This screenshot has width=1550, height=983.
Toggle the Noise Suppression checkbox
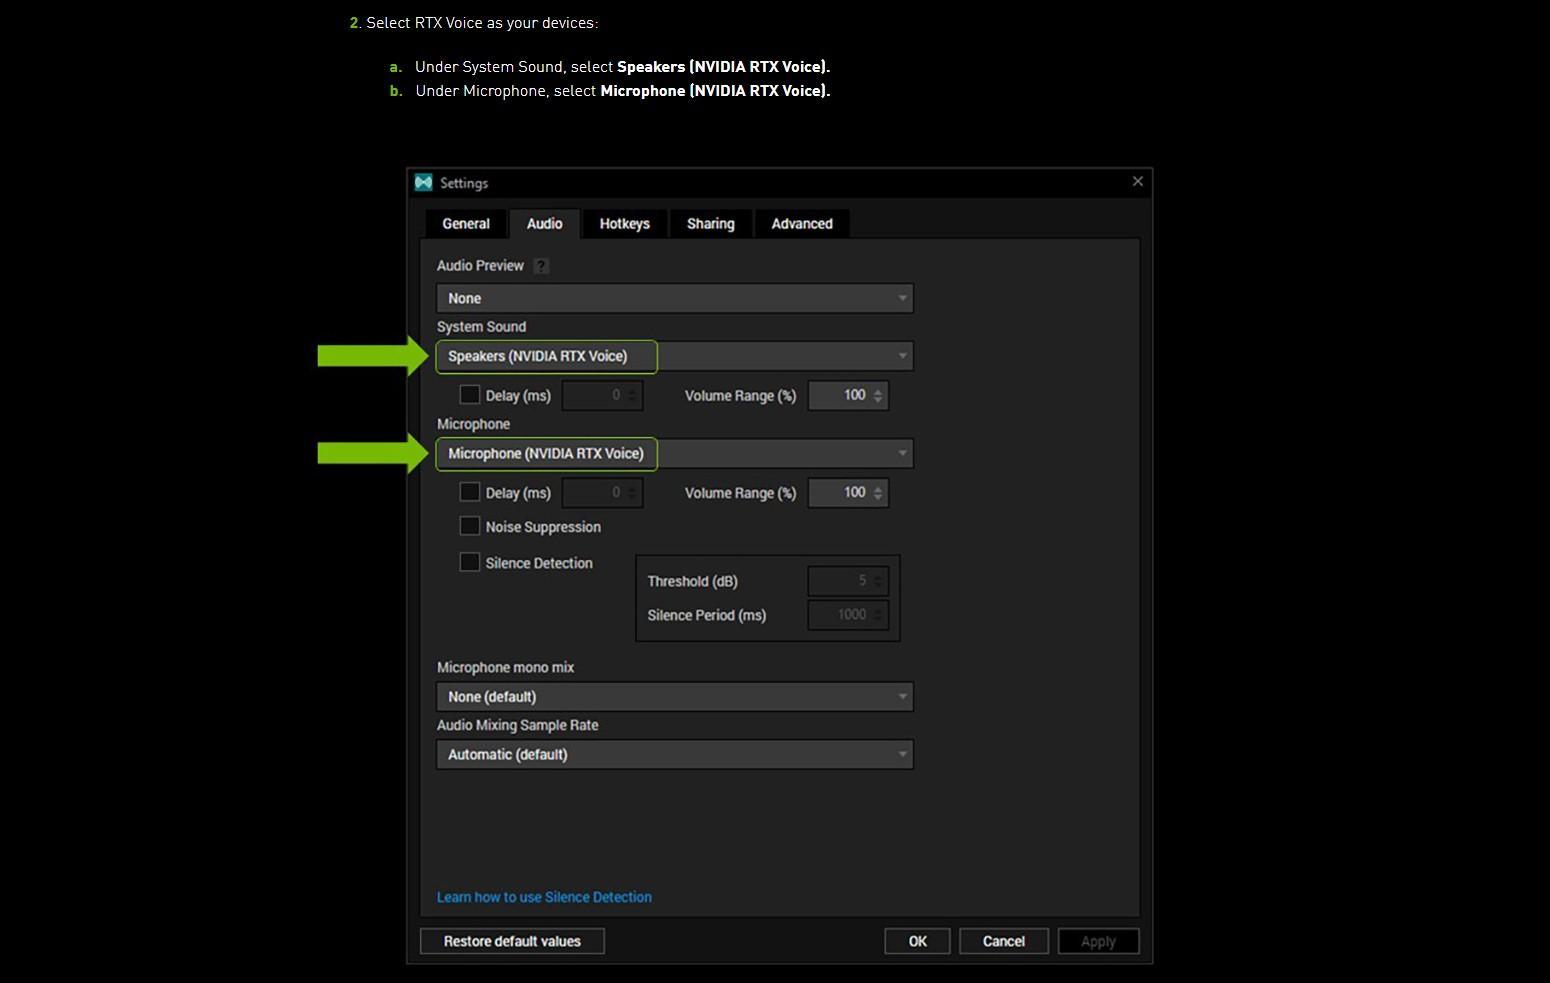point(469,526)
